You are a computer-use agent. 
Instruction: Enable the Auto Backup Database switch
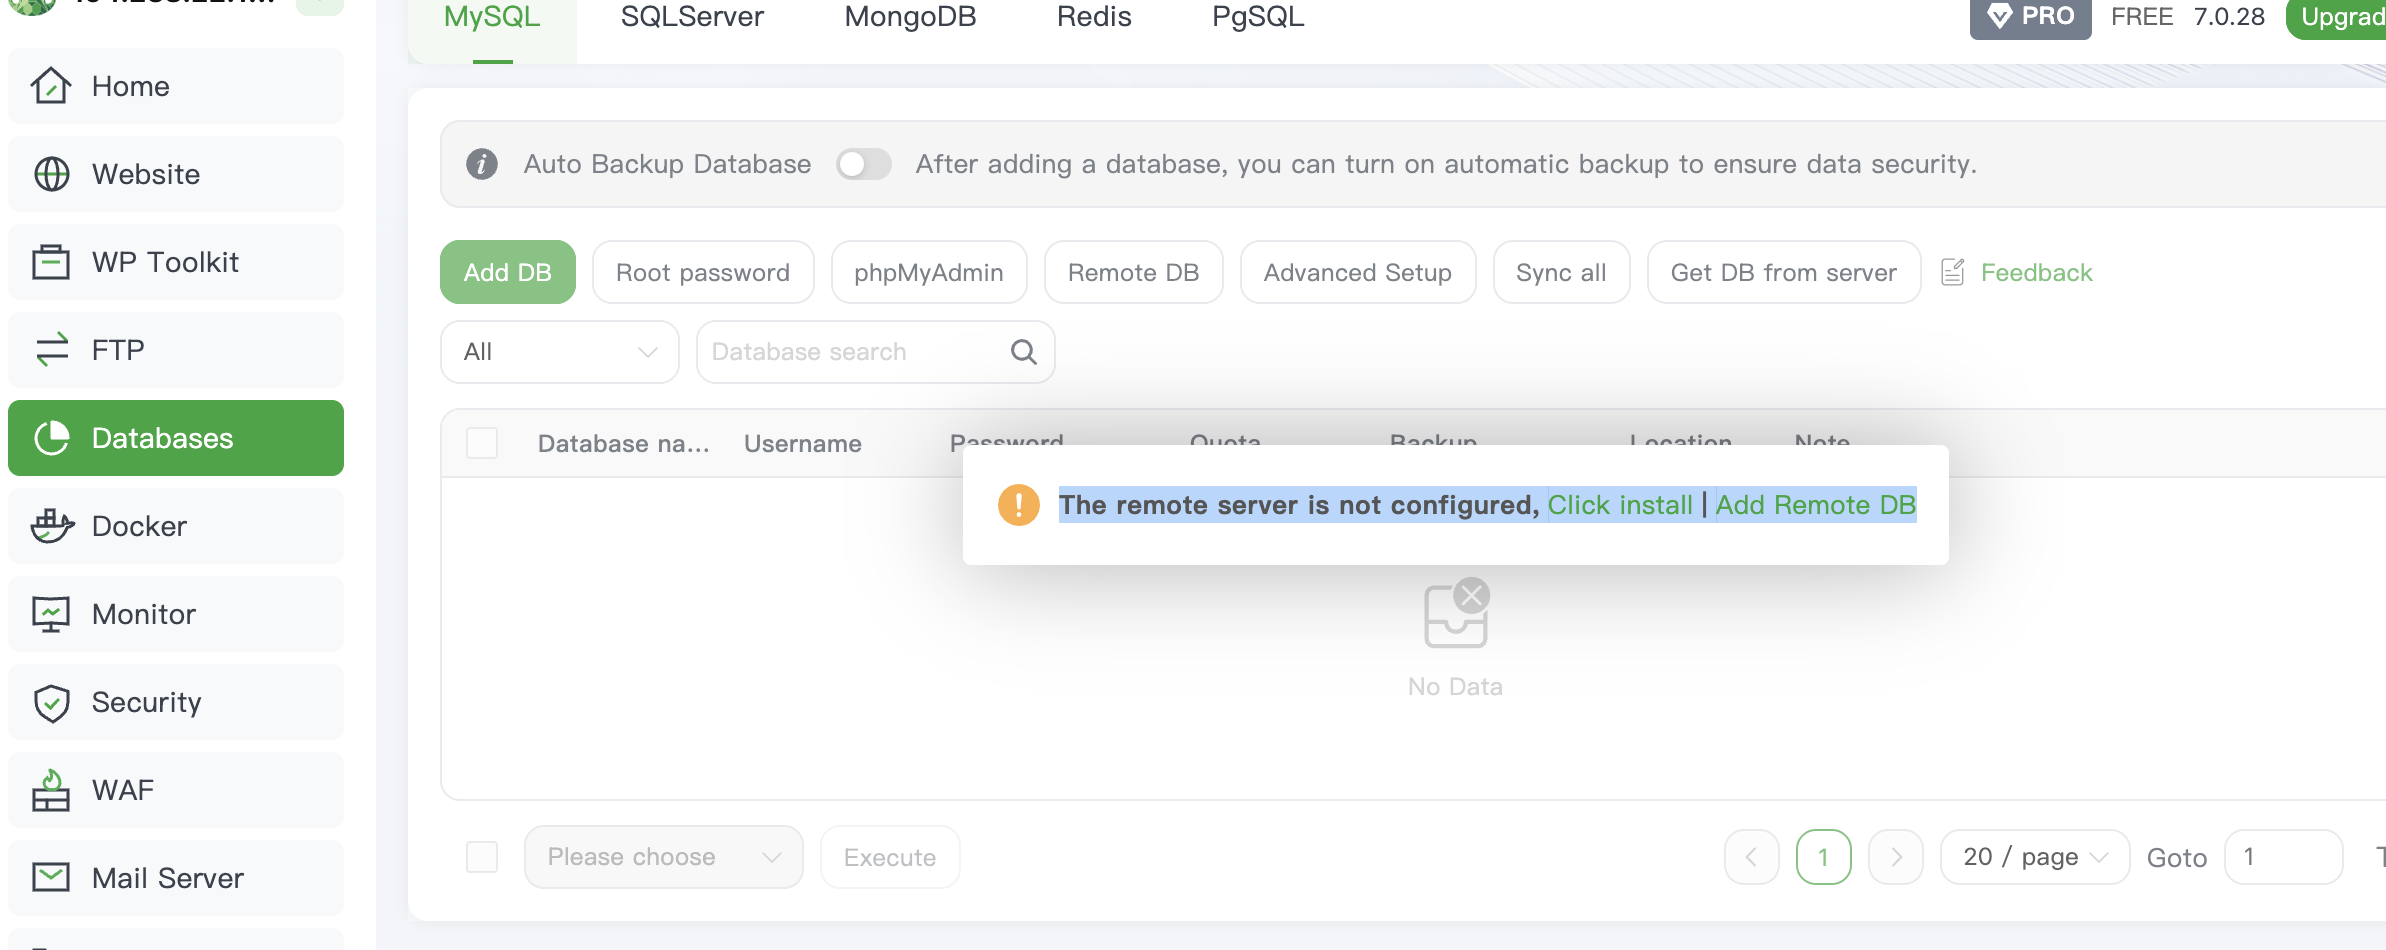(x=864, y=164)
